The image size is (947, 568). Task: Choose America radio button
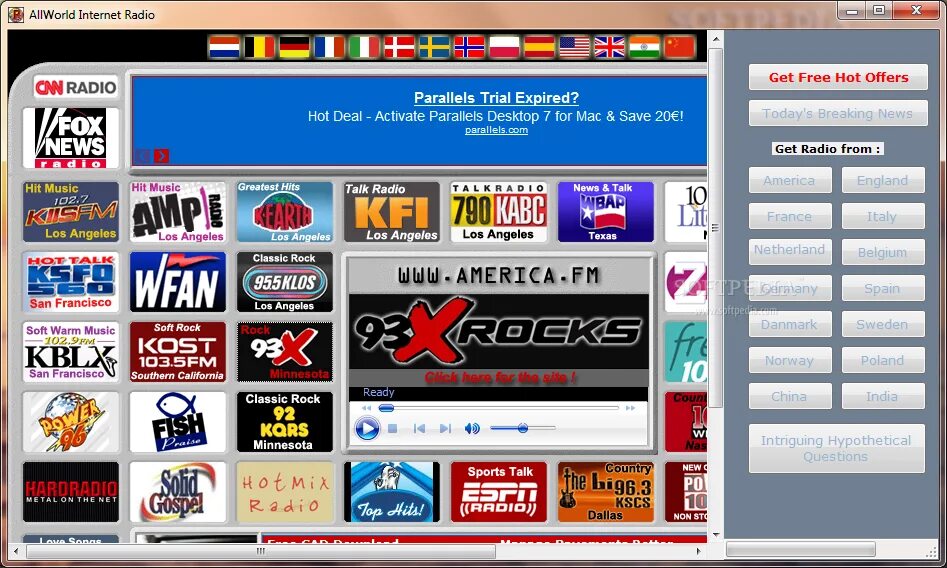pos(790,180)
